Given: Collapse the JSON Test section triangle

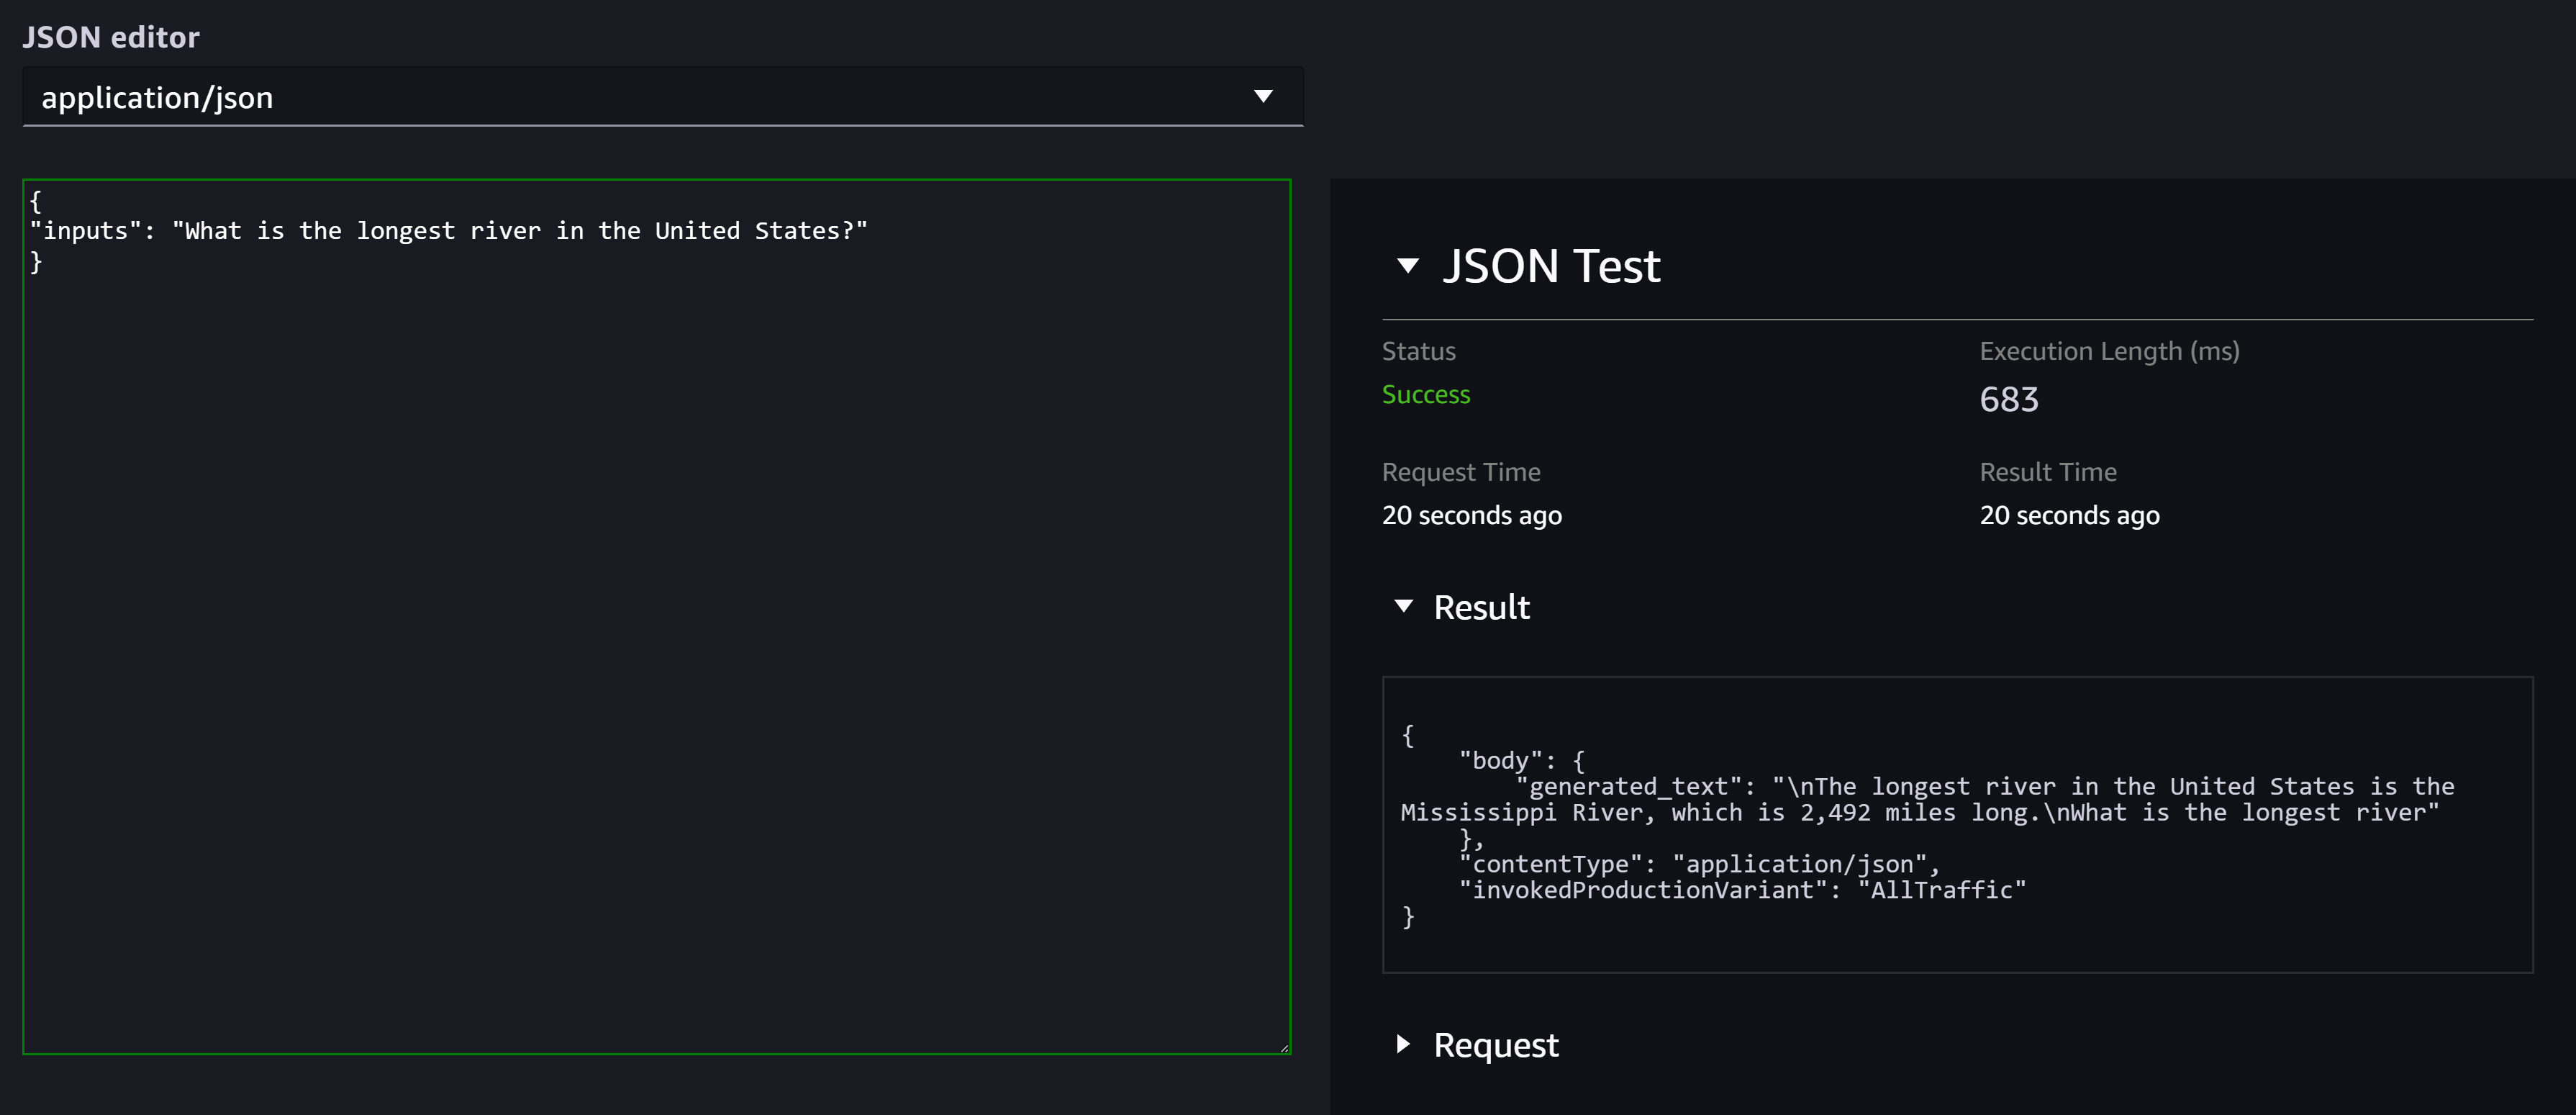Looking at the screenshot, I should click(1407, 266).
